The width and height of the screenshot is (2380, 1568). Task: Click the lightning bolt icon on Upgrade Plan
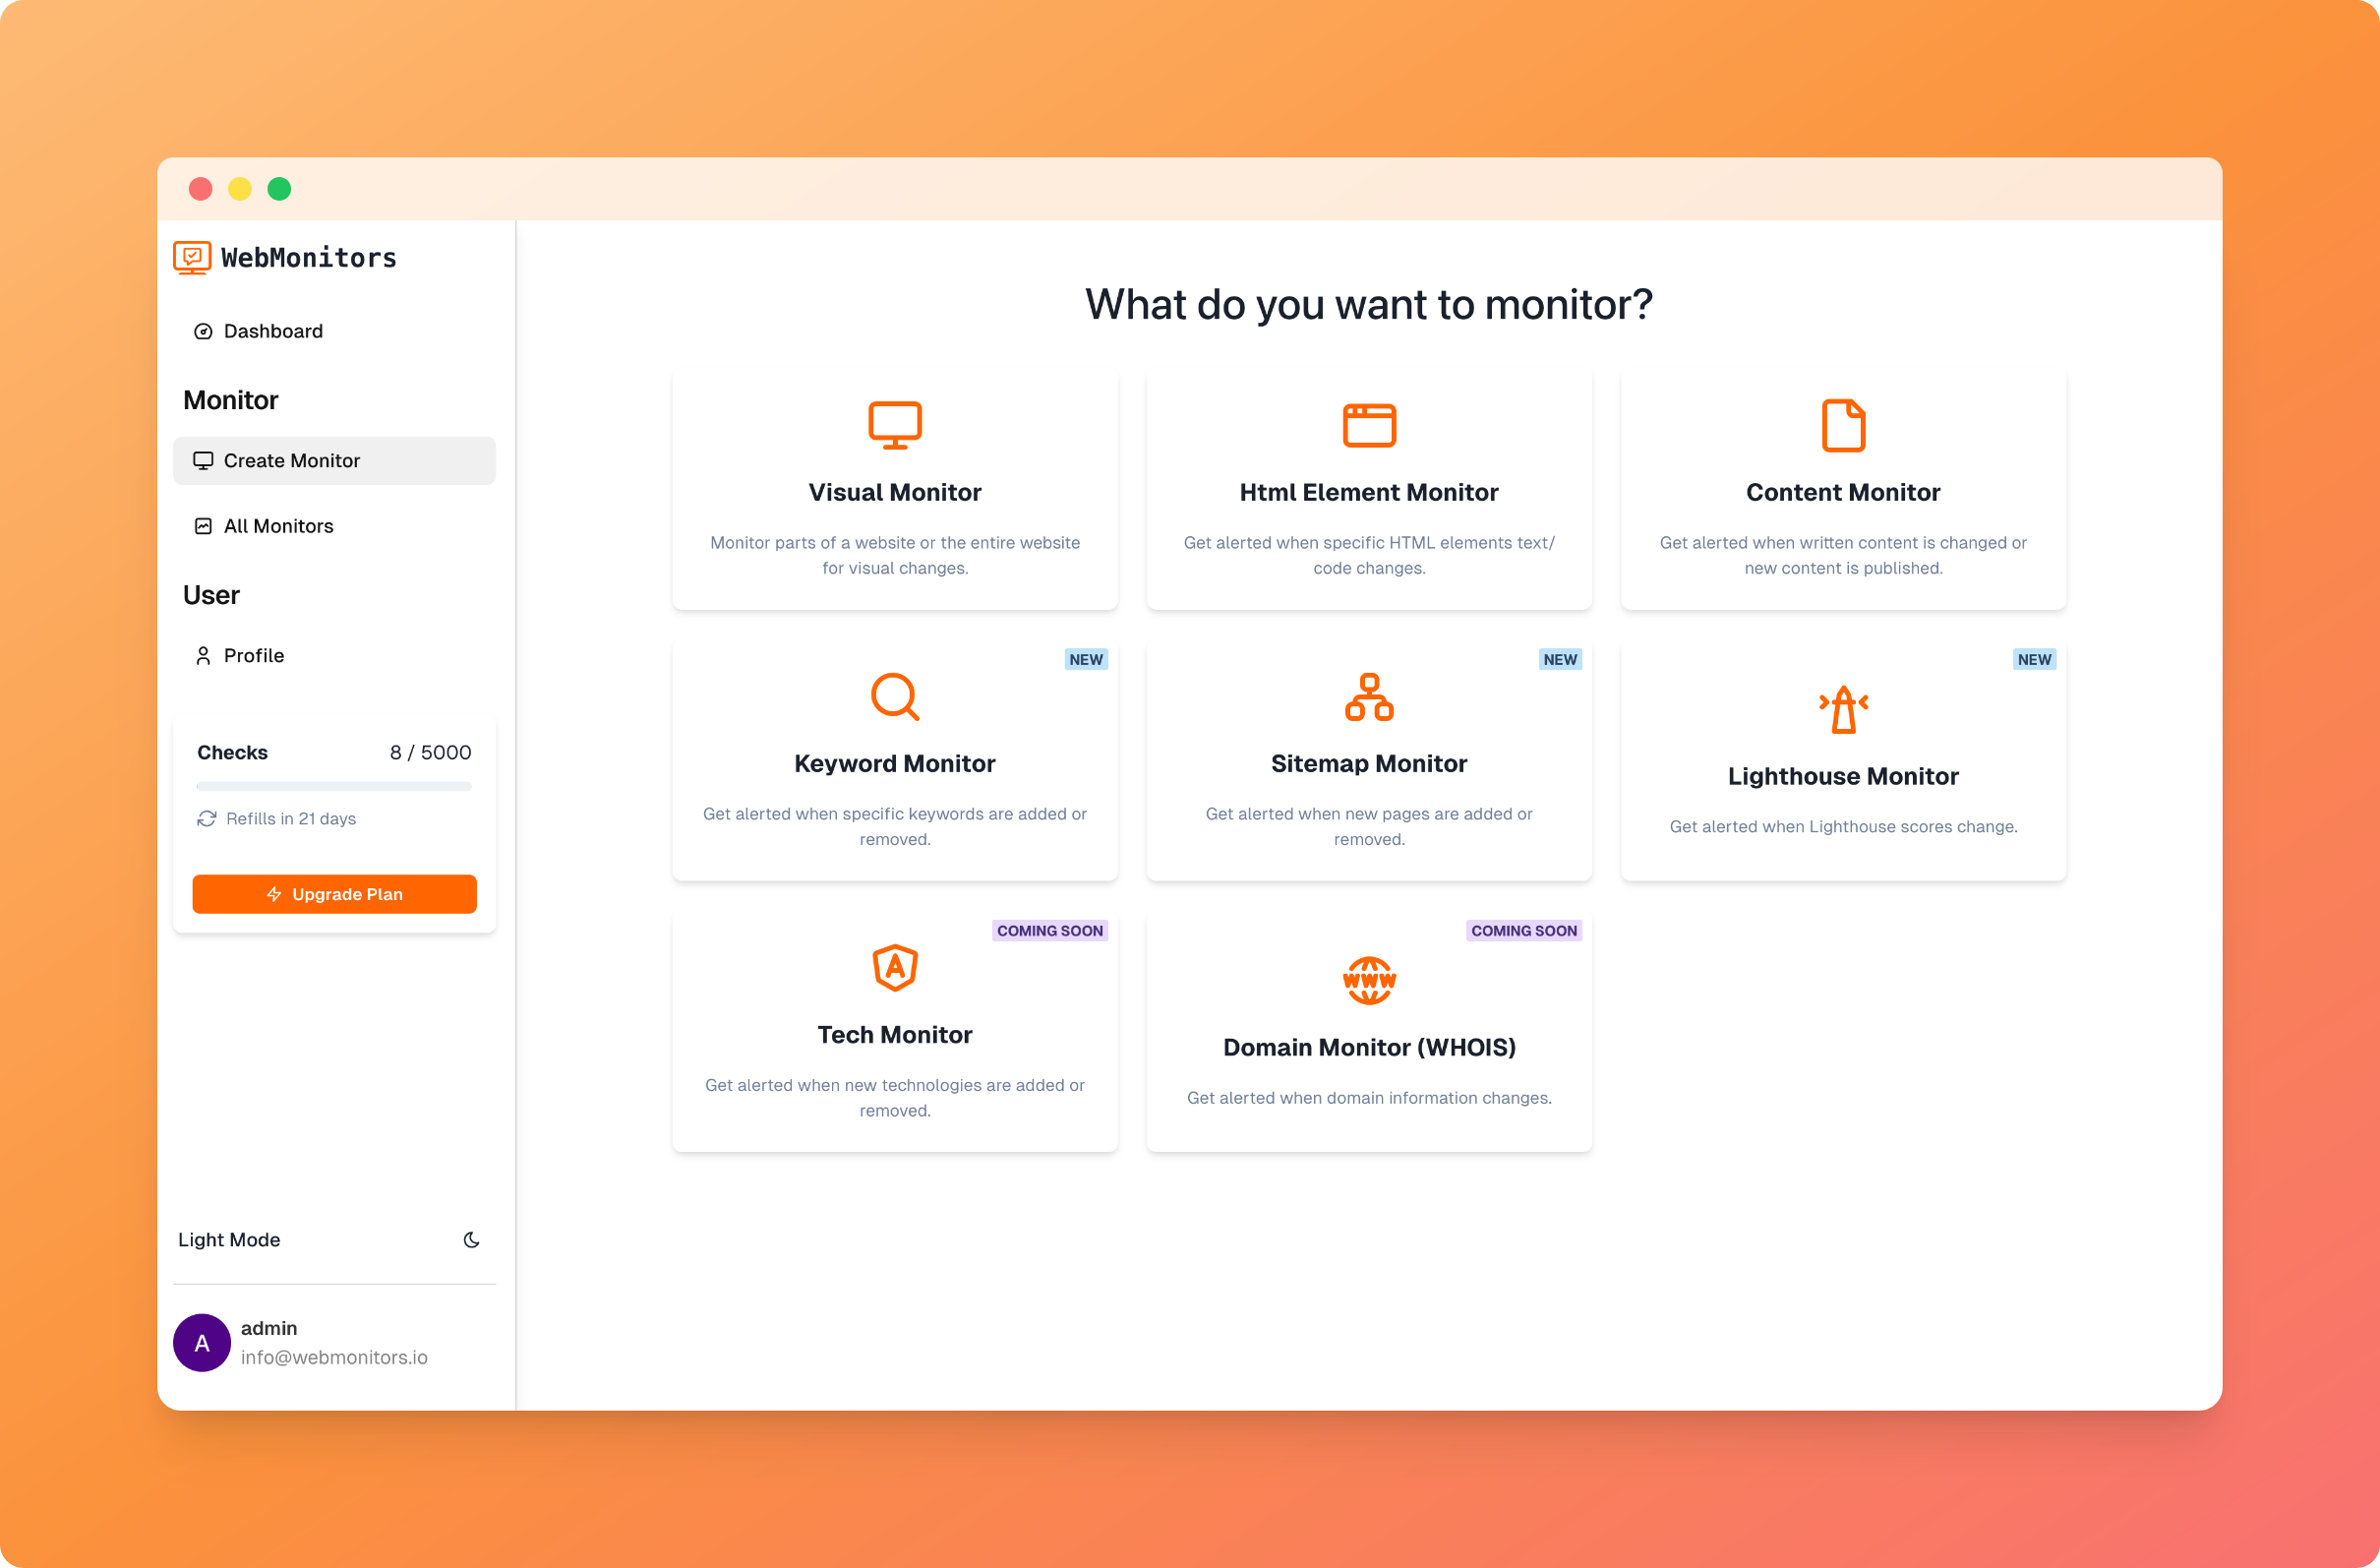pos(274,894)
